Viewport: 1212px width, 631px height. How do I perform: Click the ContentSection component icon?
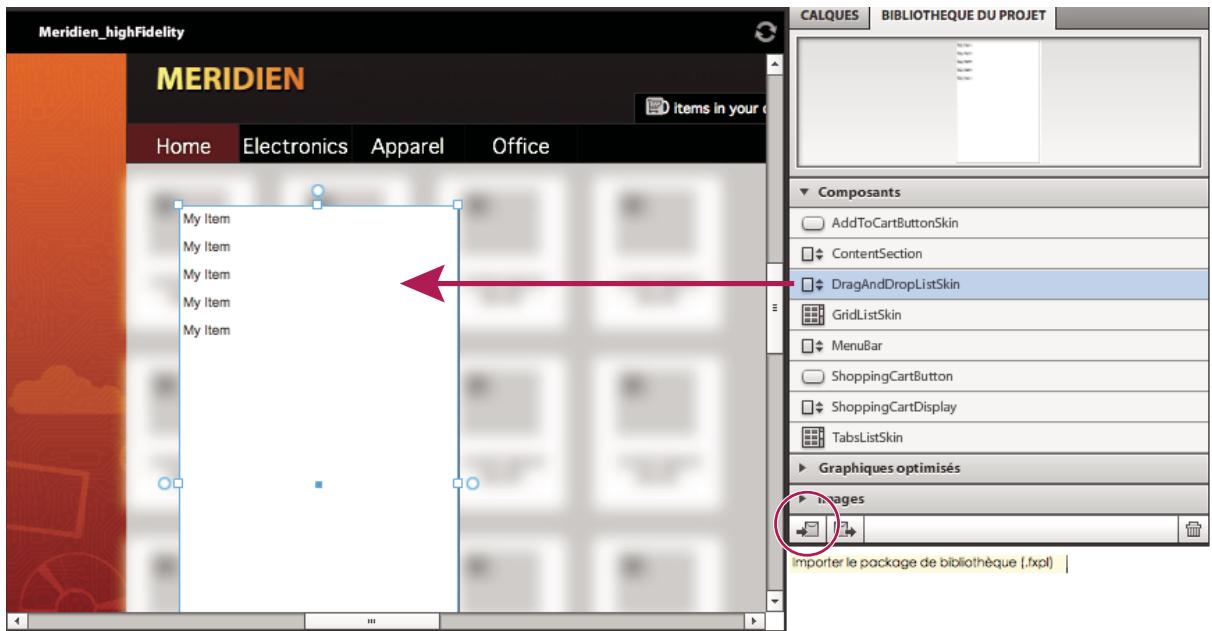[x=813, y=254]
